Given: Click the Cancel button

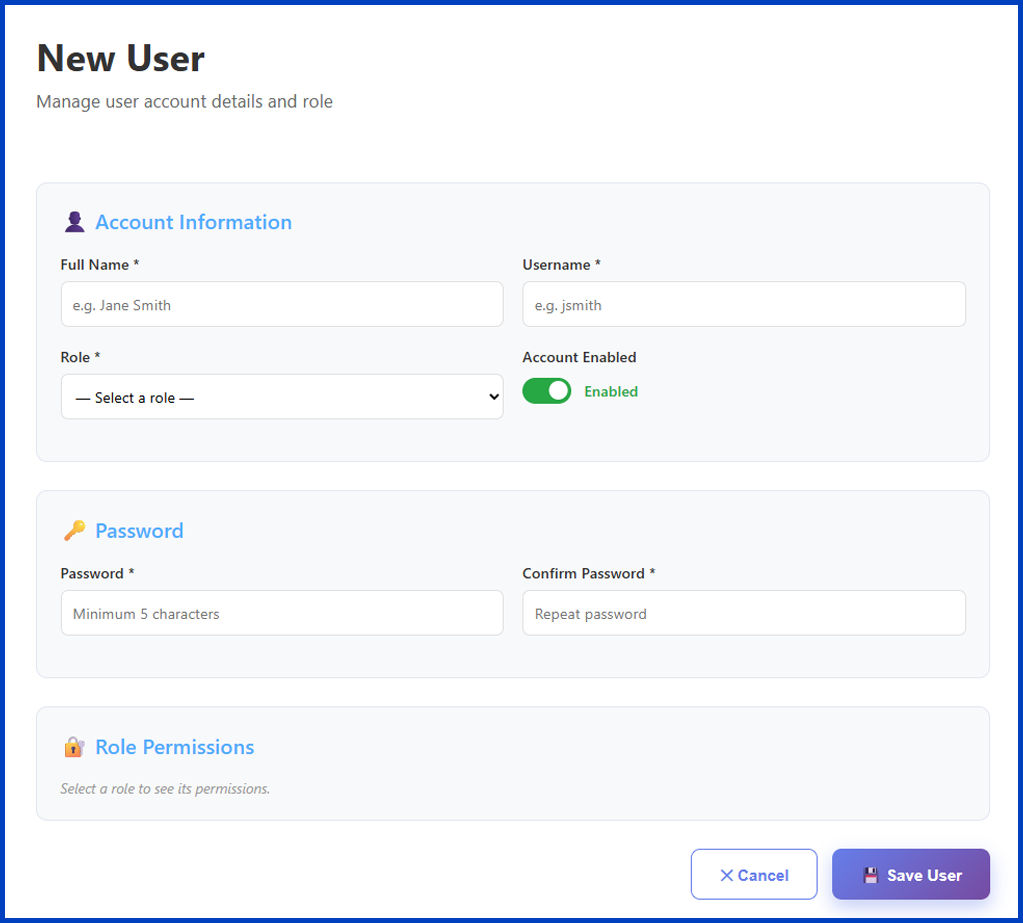Looking at the screenshot, I should (x=754, y=874).
